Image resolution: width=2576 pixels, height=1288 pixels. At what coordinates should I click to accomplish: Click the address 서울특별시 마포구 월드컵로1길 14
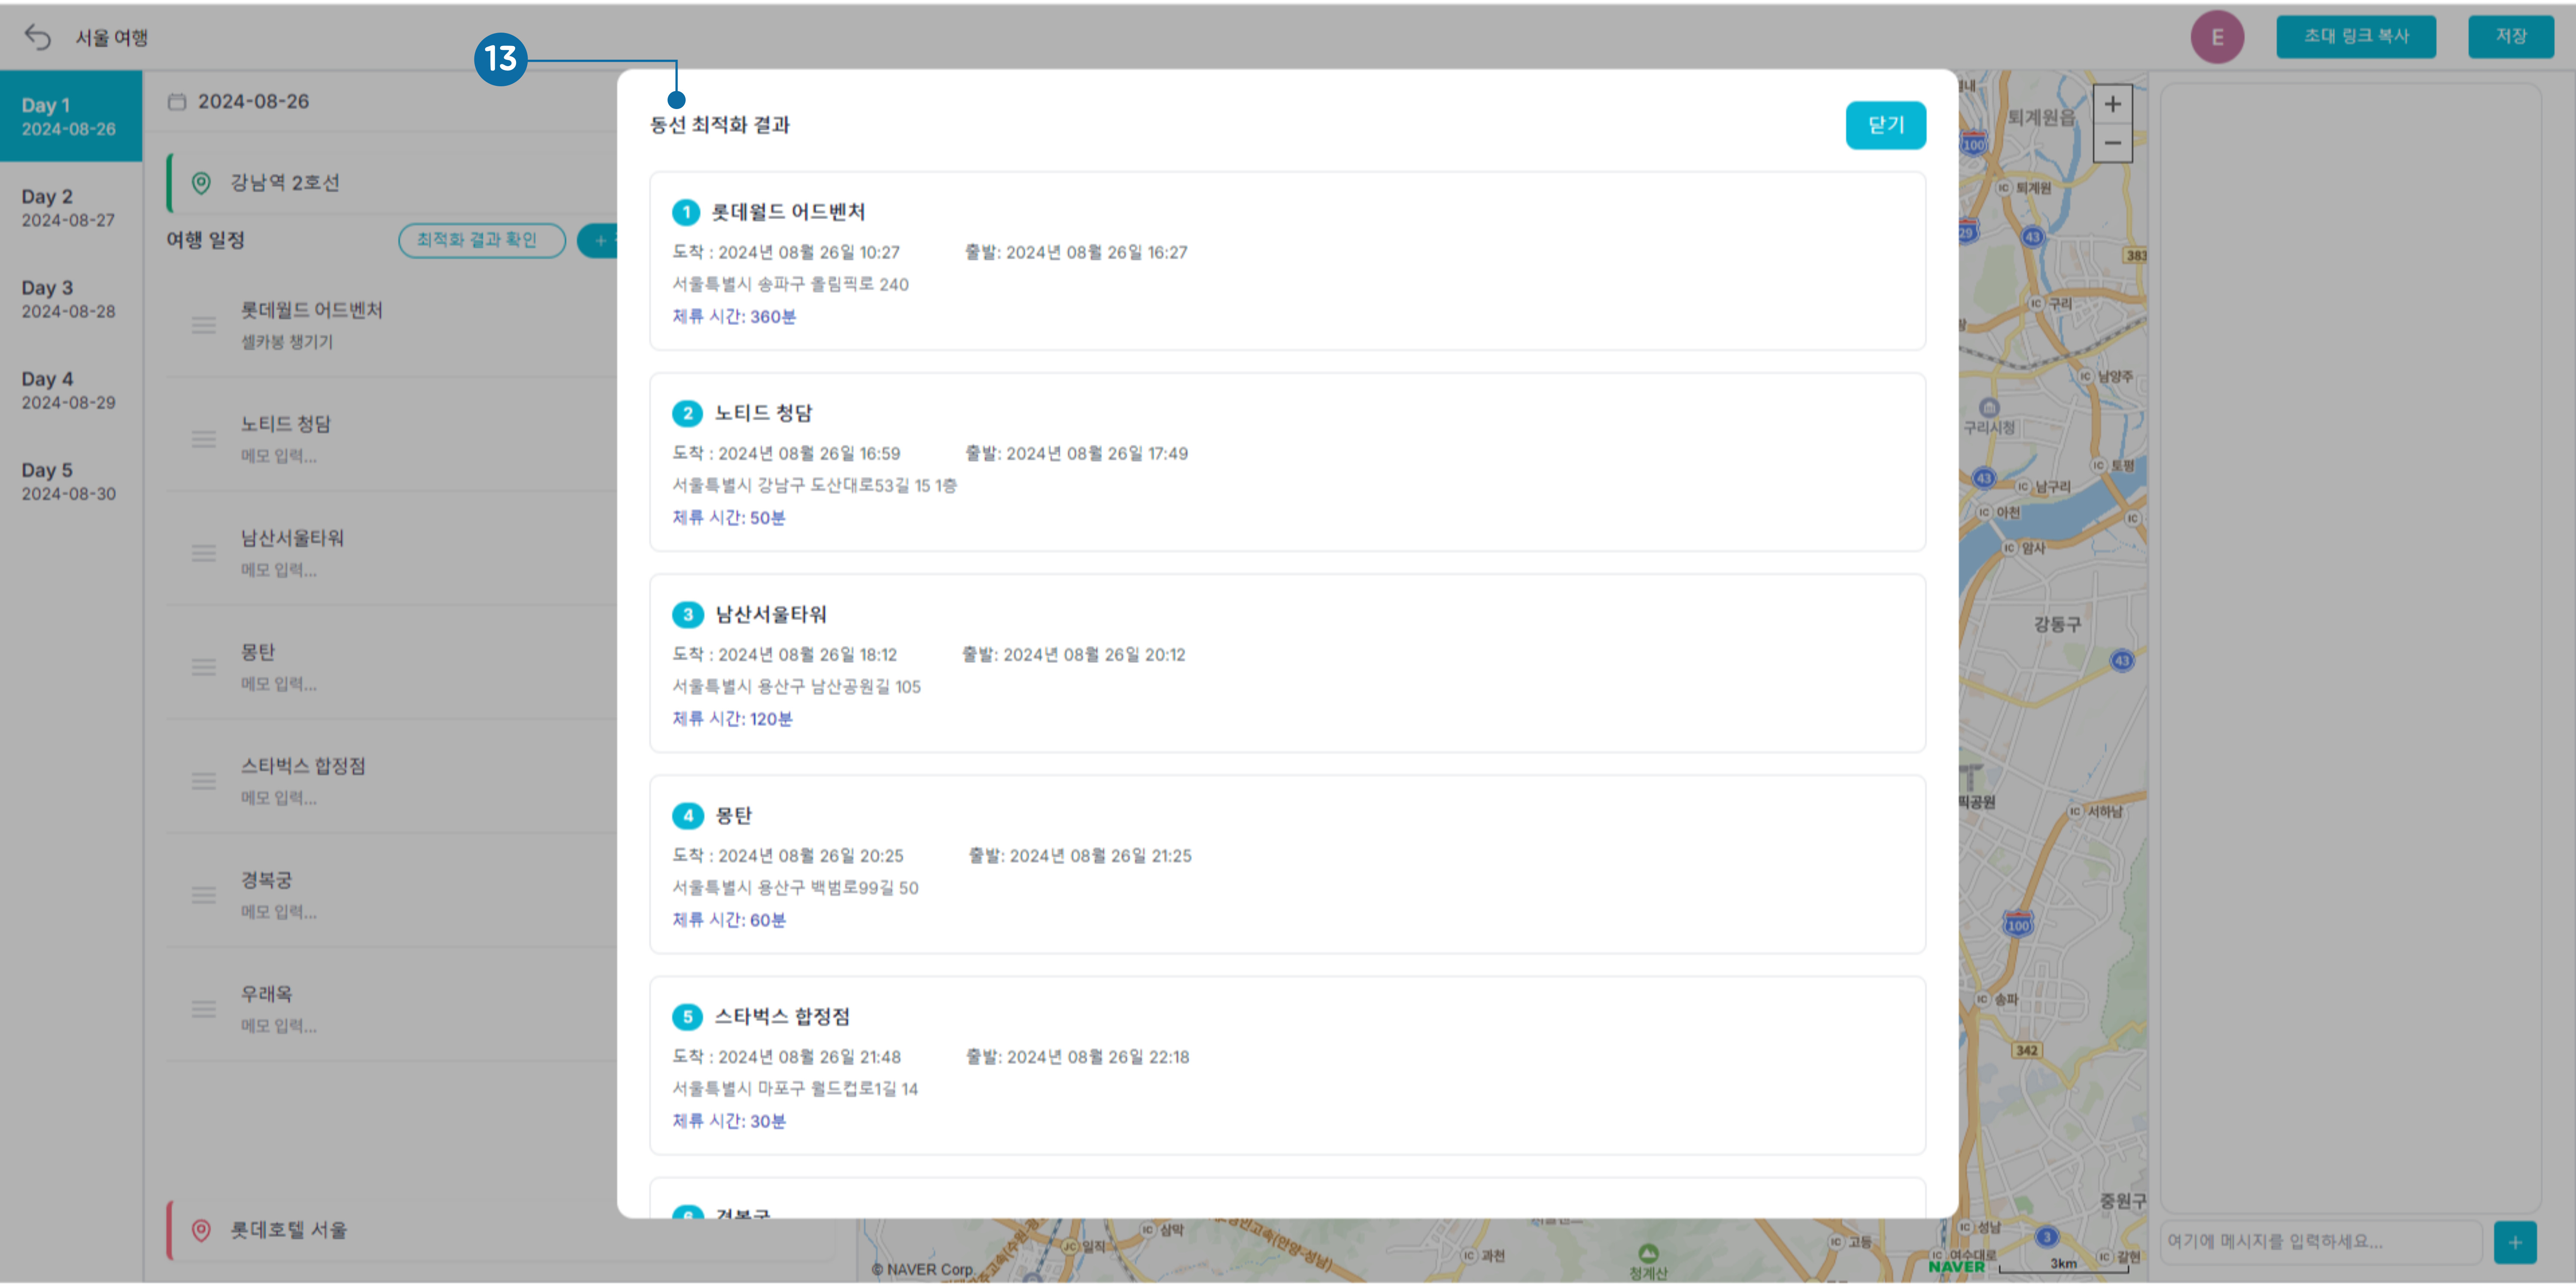point(795,1088)
